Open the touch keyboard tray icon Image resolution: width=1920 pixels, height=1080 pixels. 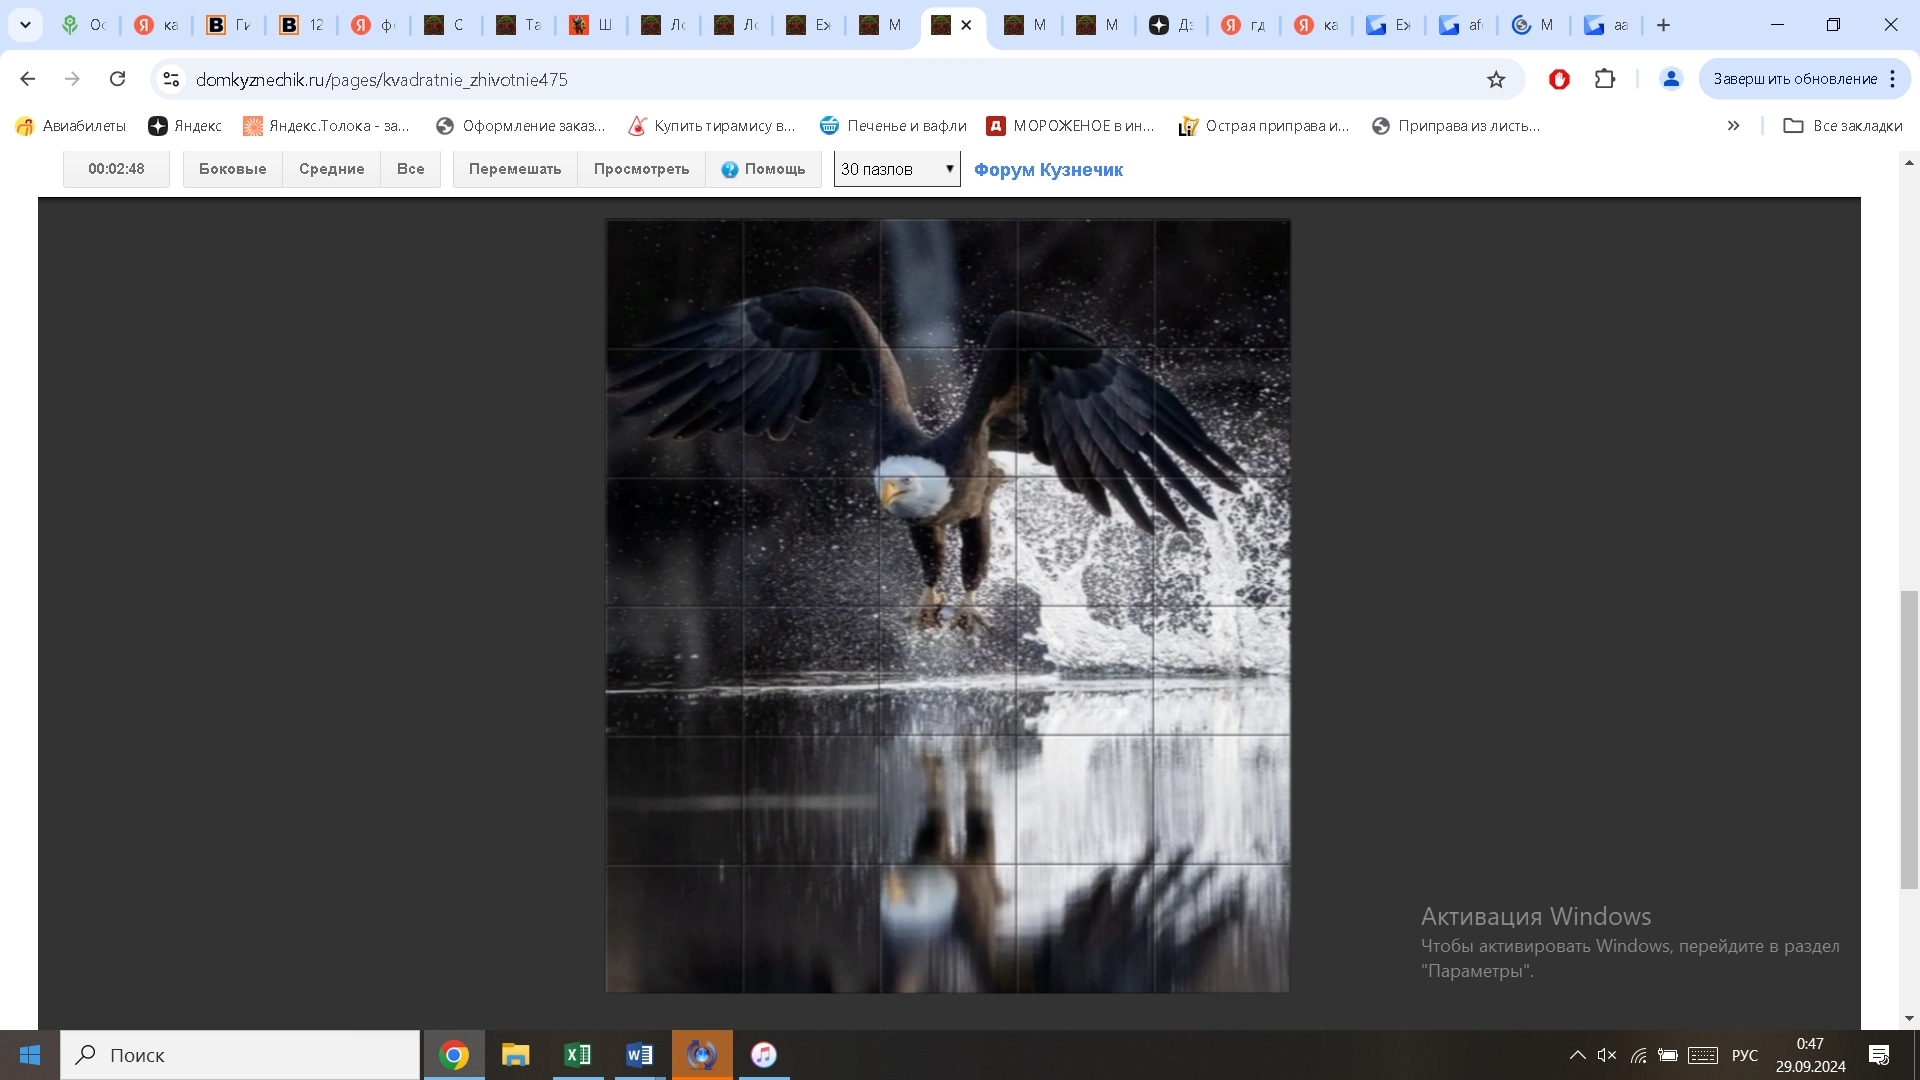pyautogui.click(x=1703, y=1055)
